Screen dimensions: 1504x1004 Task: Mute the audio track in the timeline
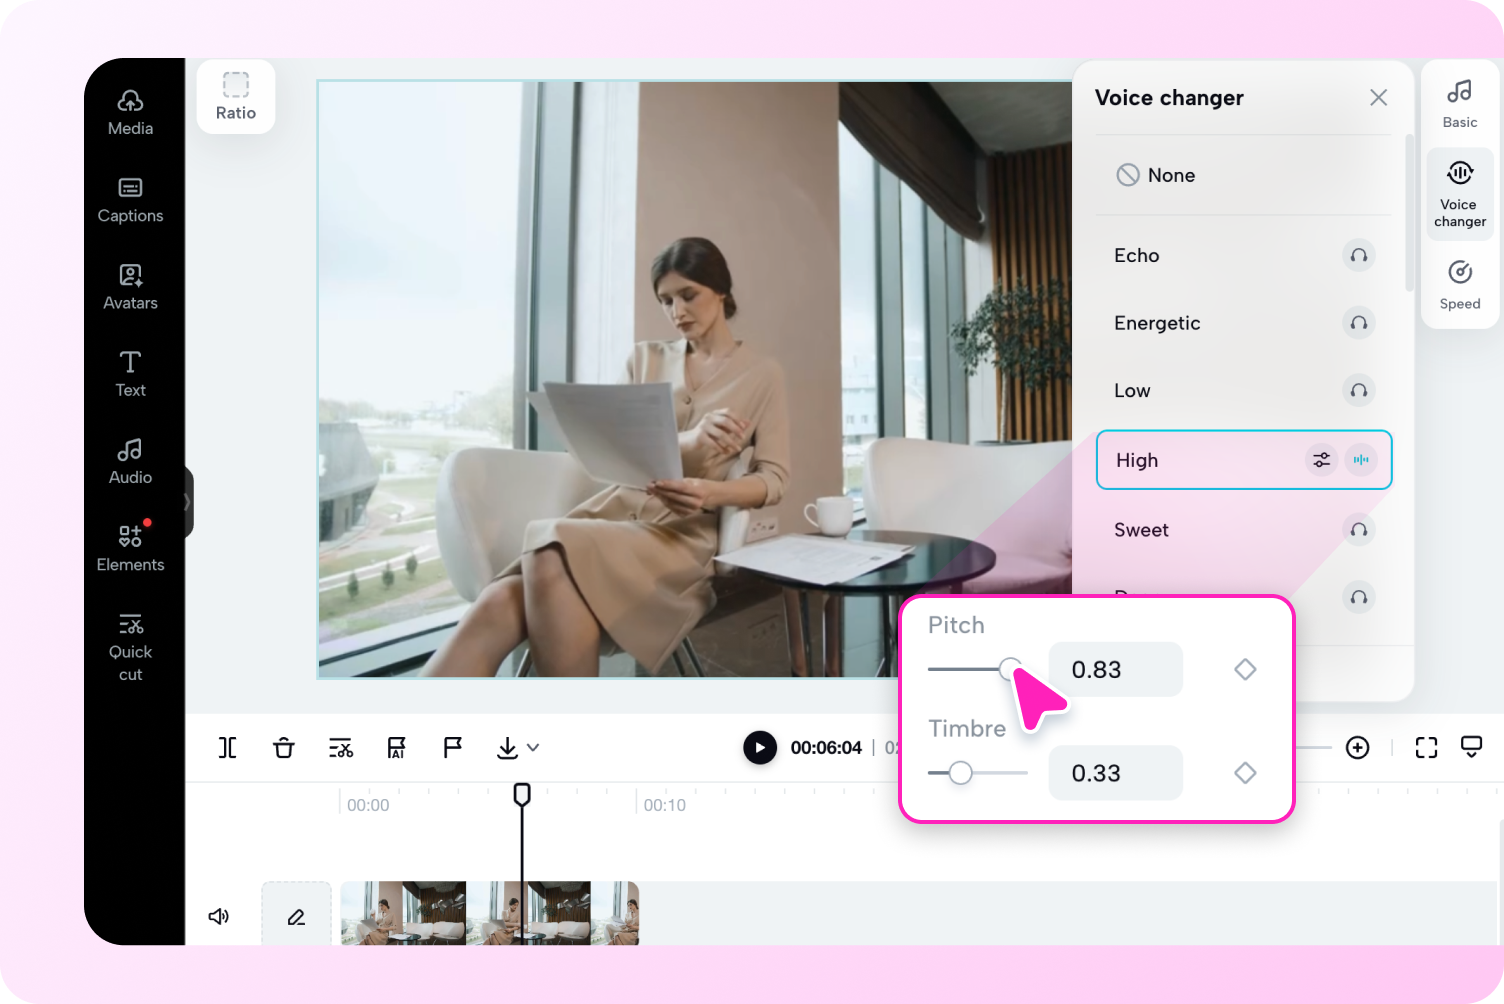click(x=219, y=915)
